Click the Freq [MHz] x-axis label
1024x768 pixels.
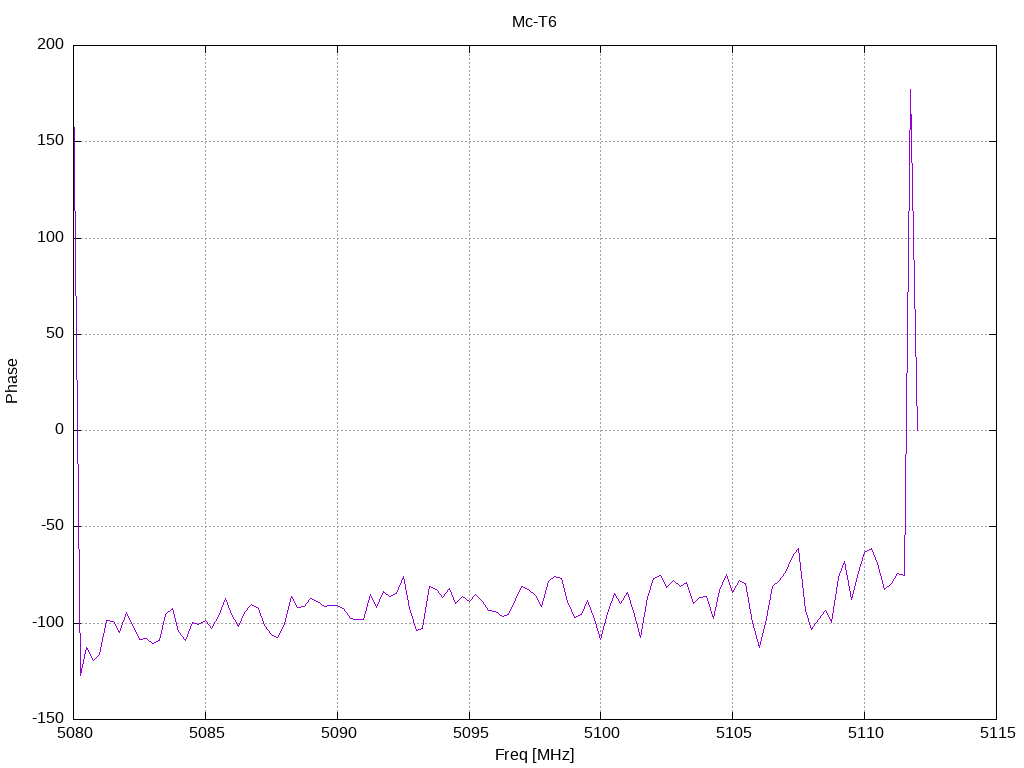pos(534,754)
